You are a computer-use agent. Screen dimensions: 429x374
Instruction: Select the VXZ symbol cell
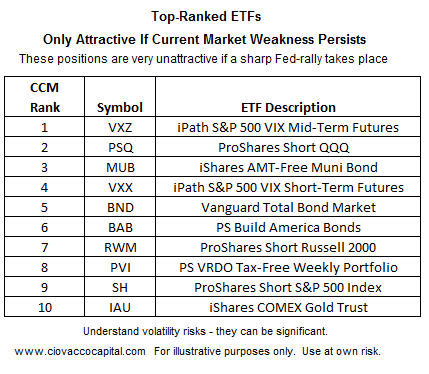click(x=120, y=127)
